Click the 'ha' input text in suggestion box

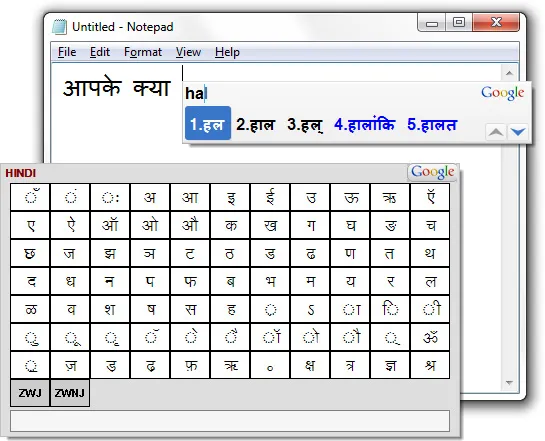[x=195, y=93]
